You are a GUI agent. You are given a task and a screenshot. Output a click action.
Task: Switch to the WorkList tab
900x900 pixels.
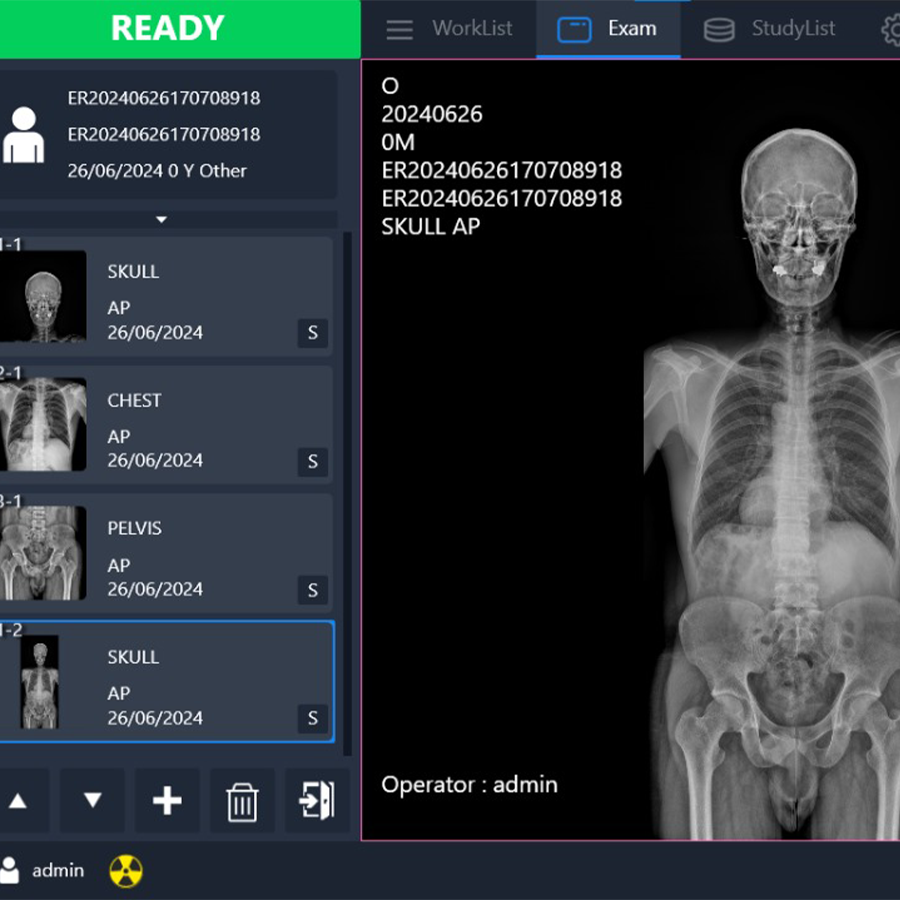[449, 29]
